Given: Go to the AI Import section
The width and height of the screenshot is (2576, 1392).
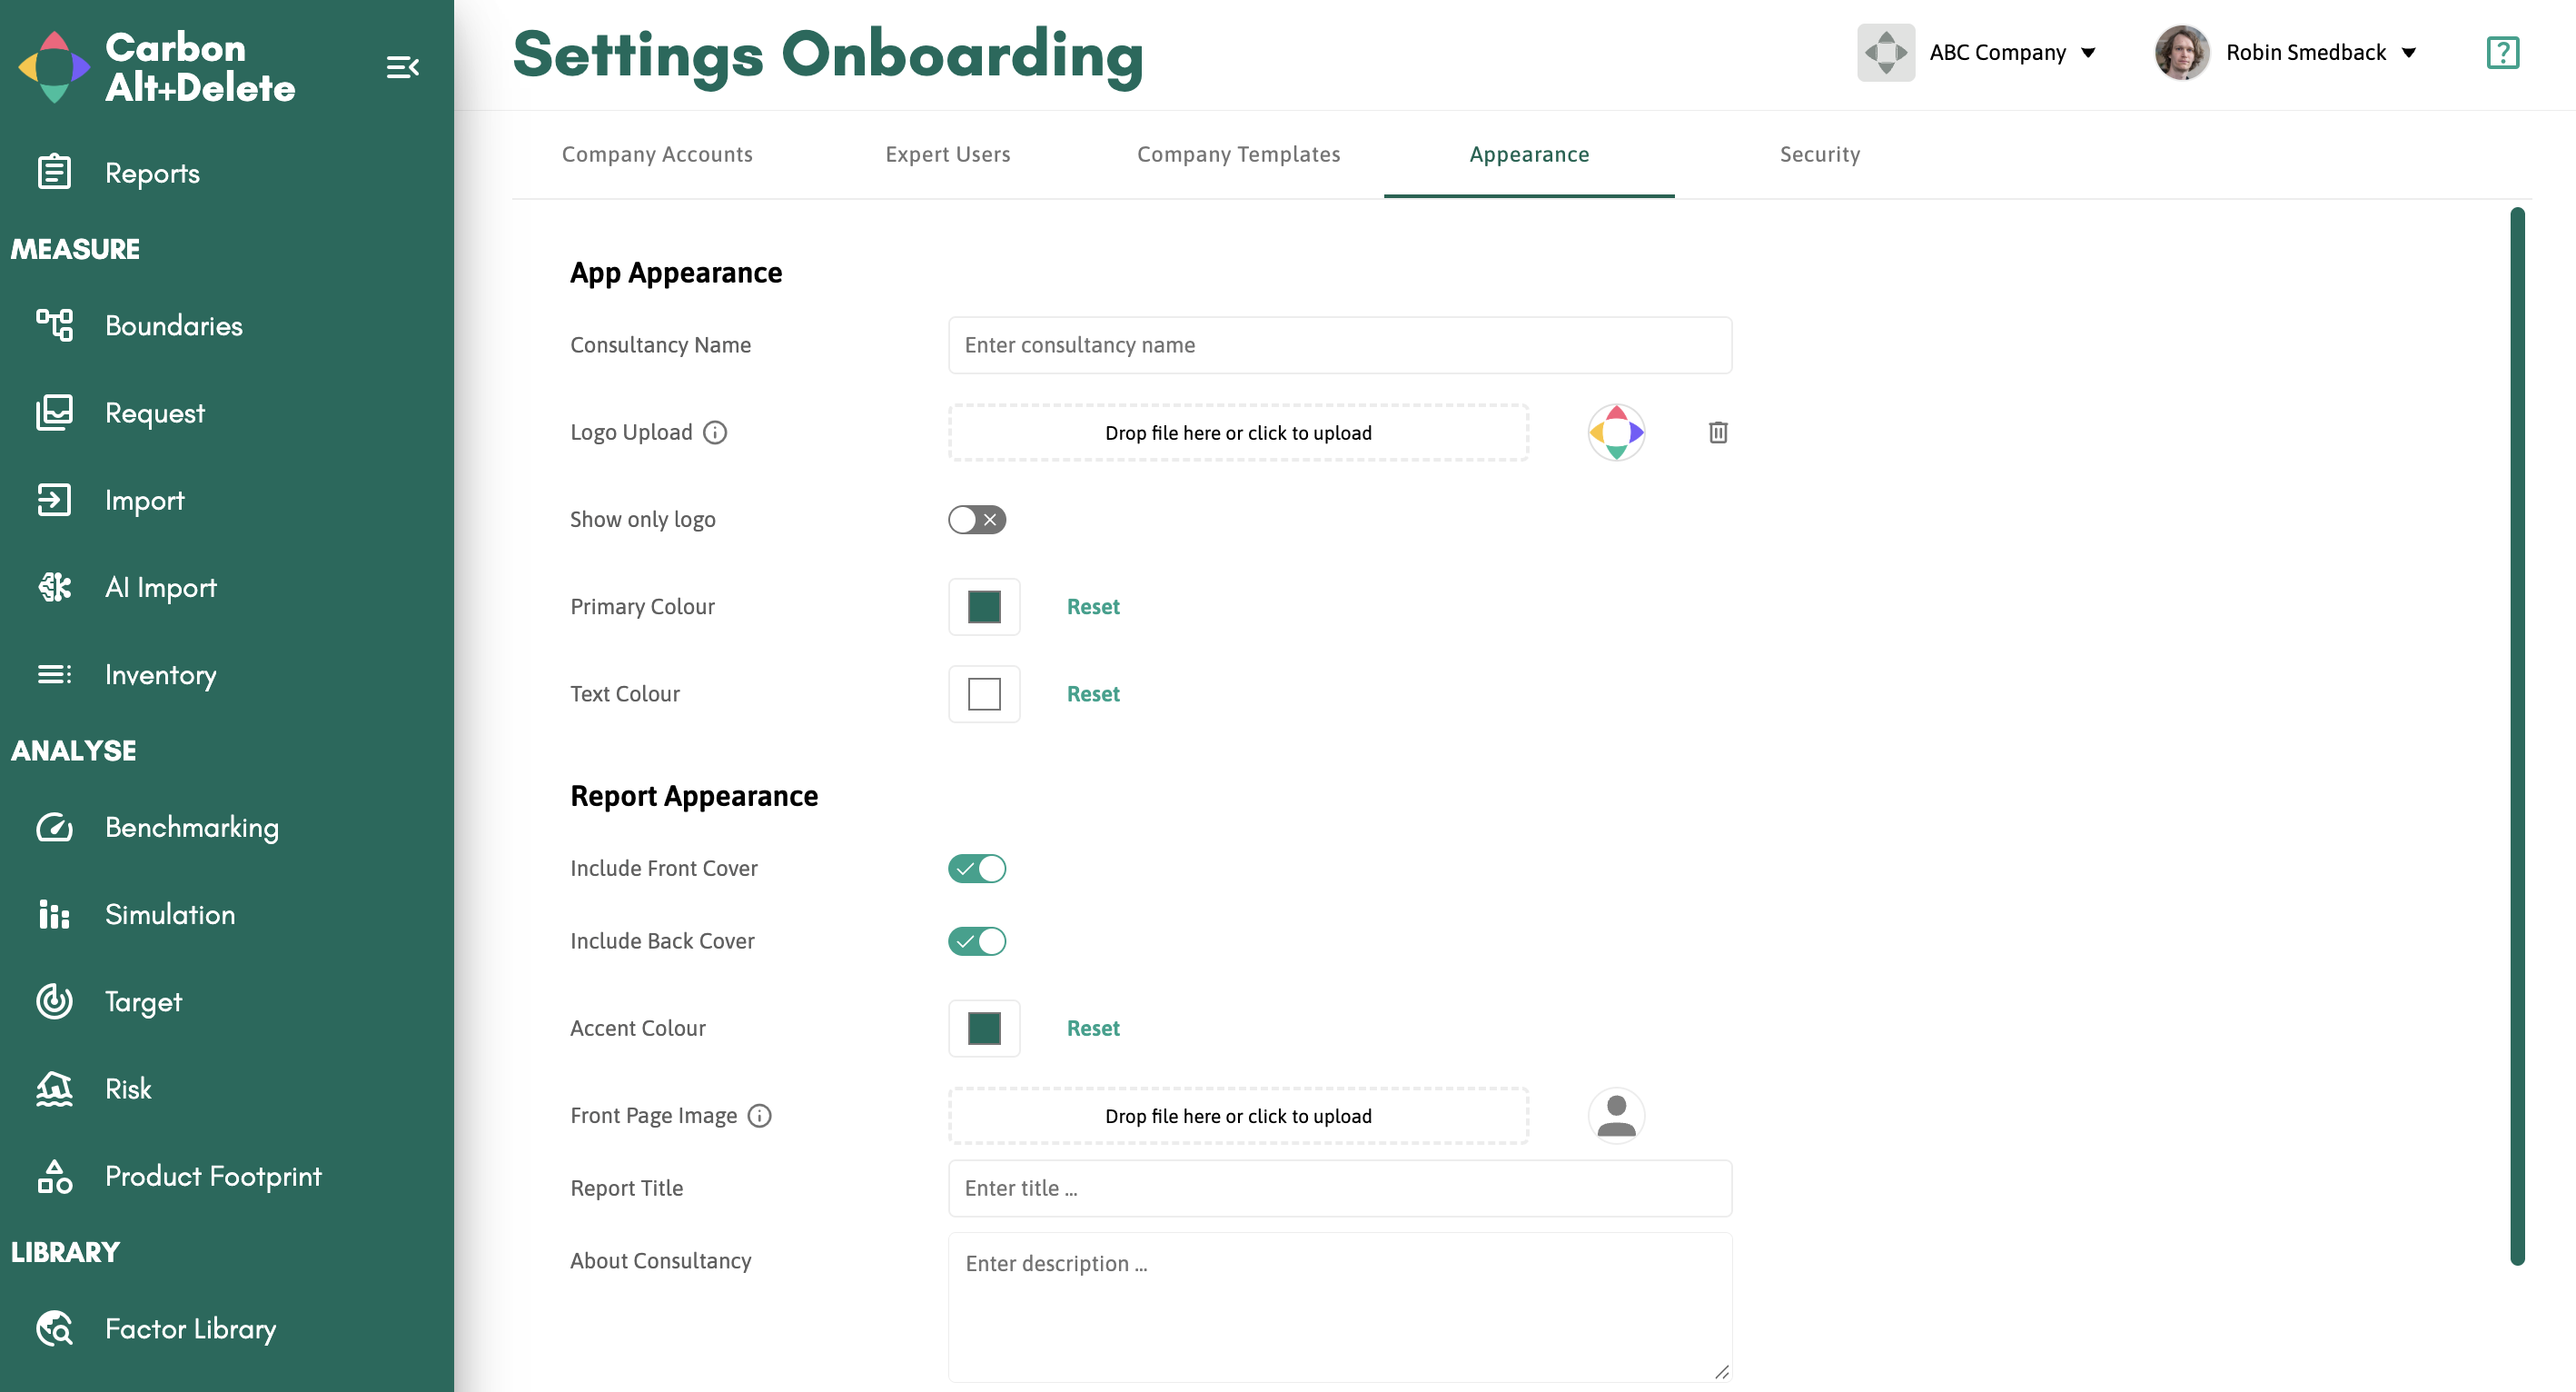Looking at the screenshot, I should point(160,587).
